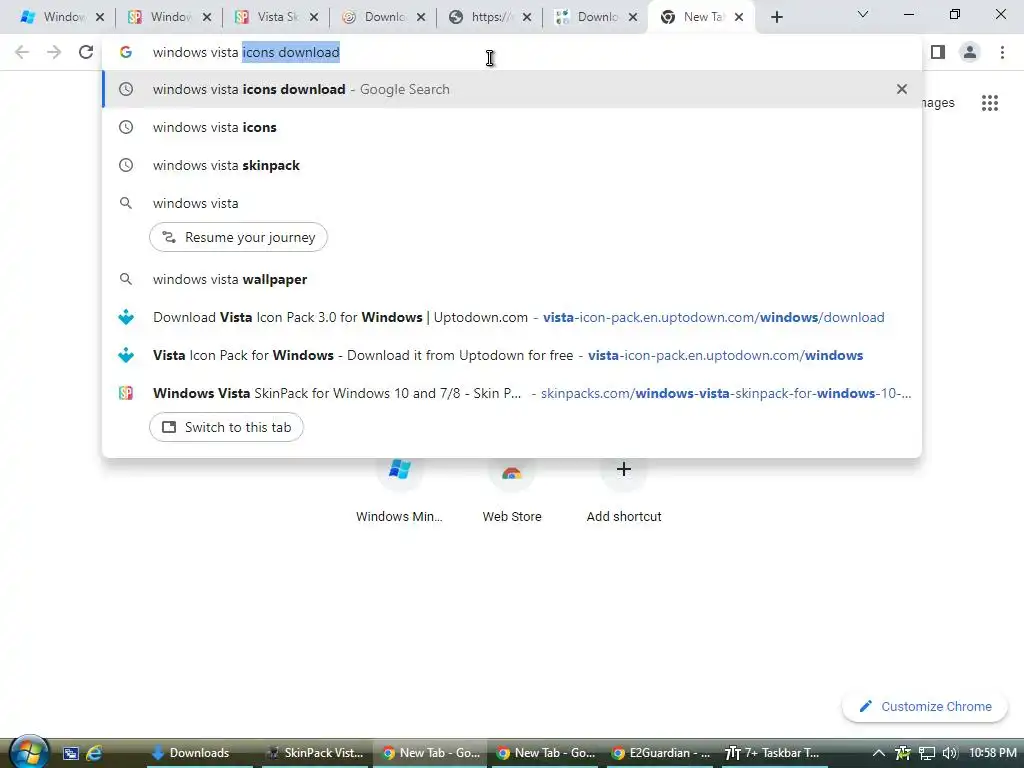
Task: Click clock icon beside 'windows vista skinpack'
Action: (x=126, y=165)
